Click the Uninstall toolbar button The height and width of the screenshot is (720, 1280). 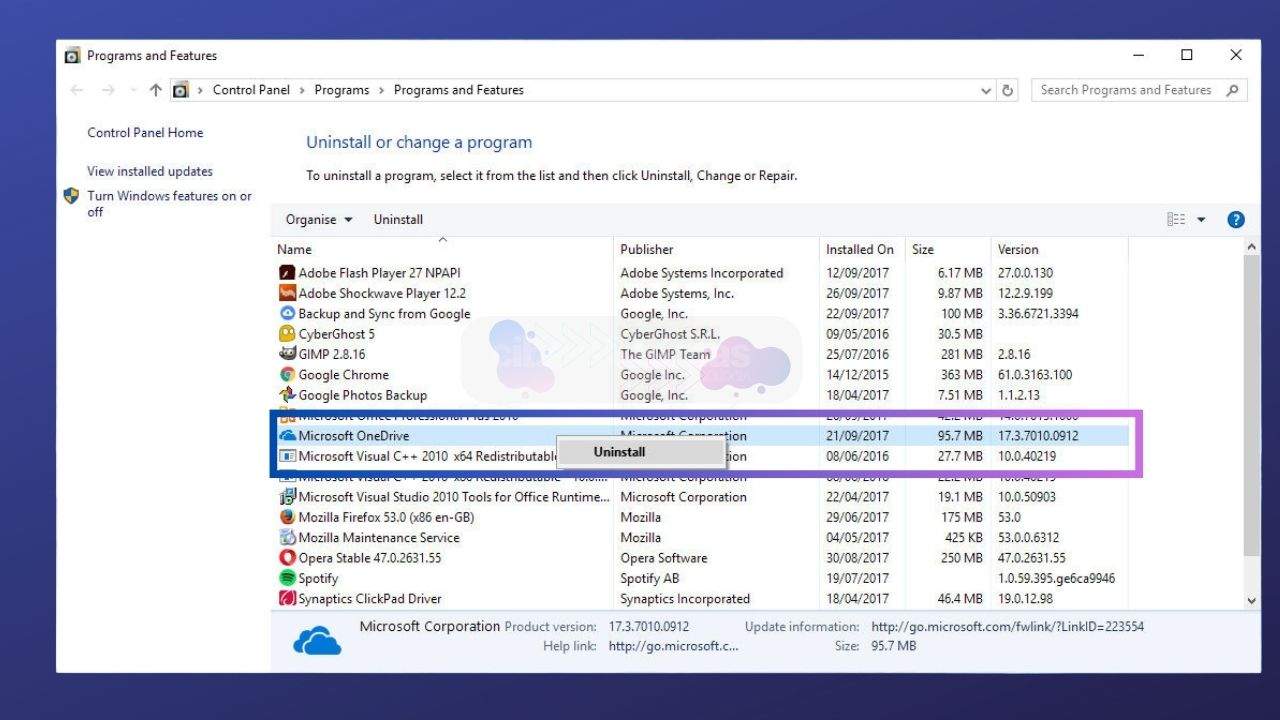click(x=398, y=220)
